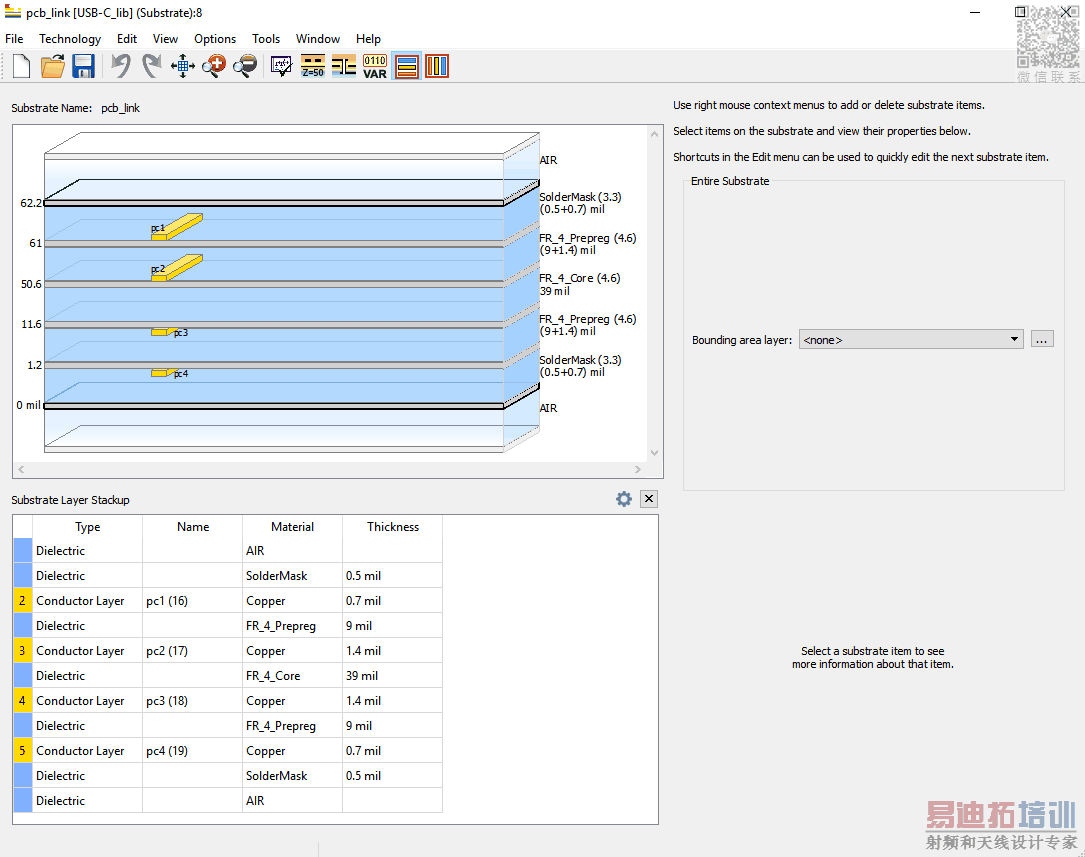Click the Type column header
Screen dimensions: 1085x857
[x=87, y=526]
